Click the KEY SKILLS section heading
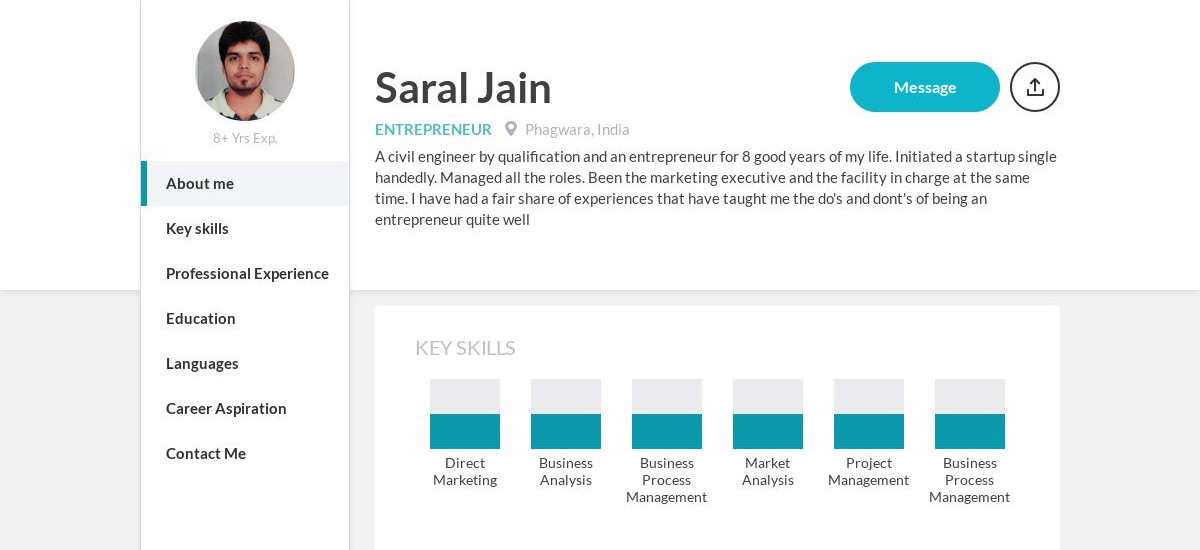This screenshot has height=550, width=1200. (x=465, y=348)
